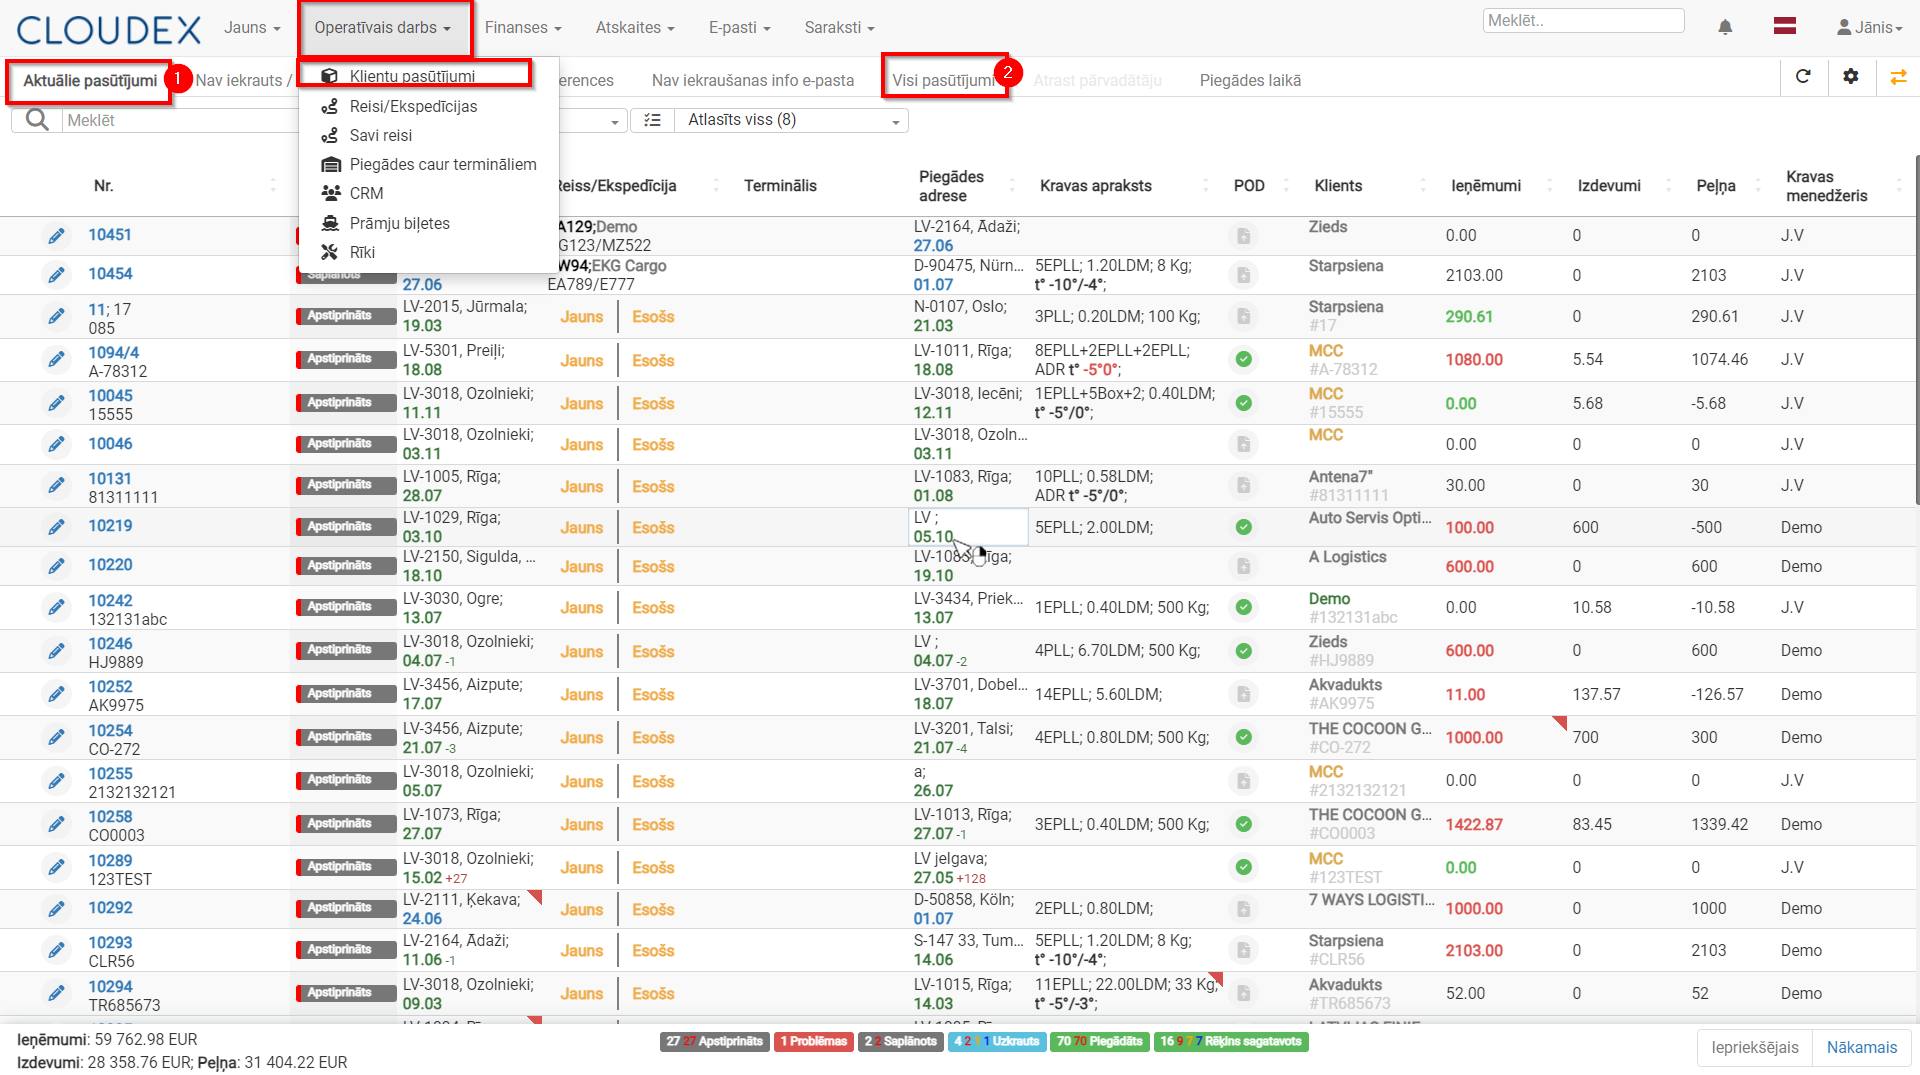This screenshot has height=1075, width=1920.
Task: Go to Nākamais page
Action: [x=1861, y=1047]
